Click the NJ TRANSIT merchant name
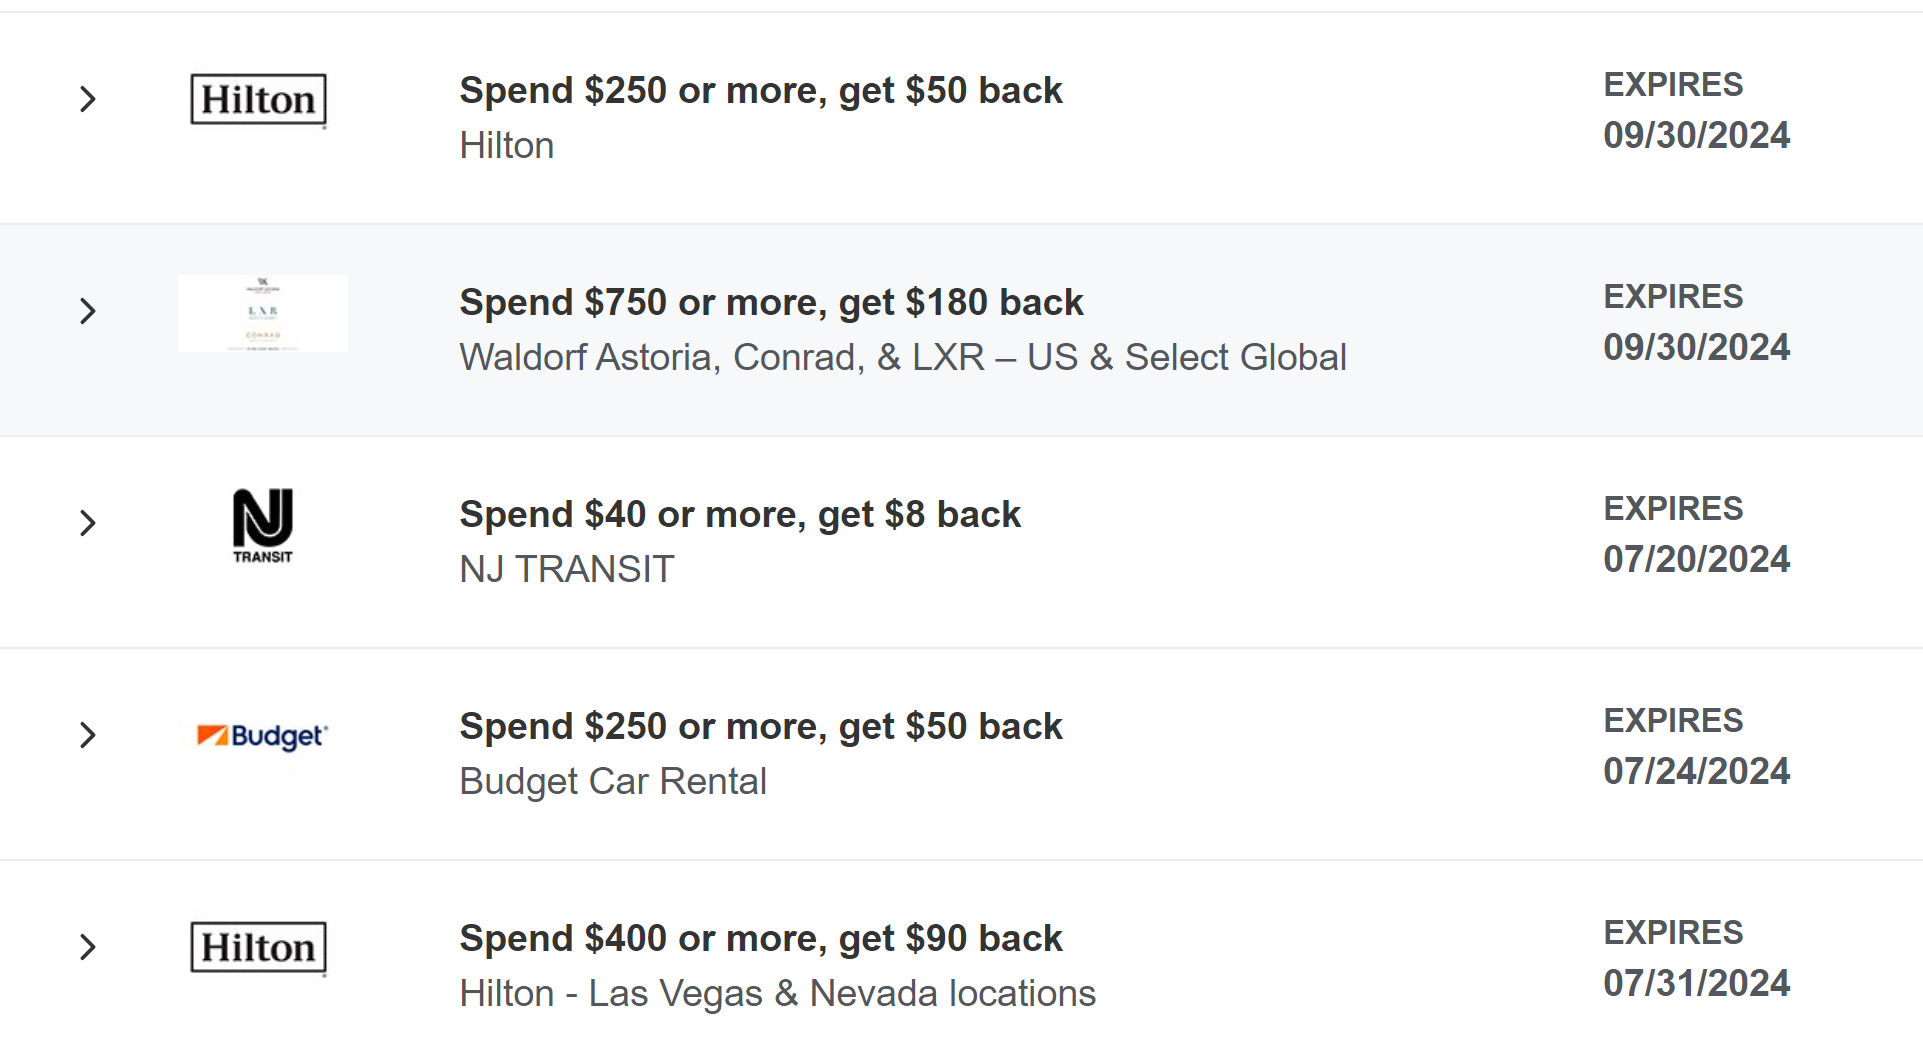 click(x=567, y=569)
